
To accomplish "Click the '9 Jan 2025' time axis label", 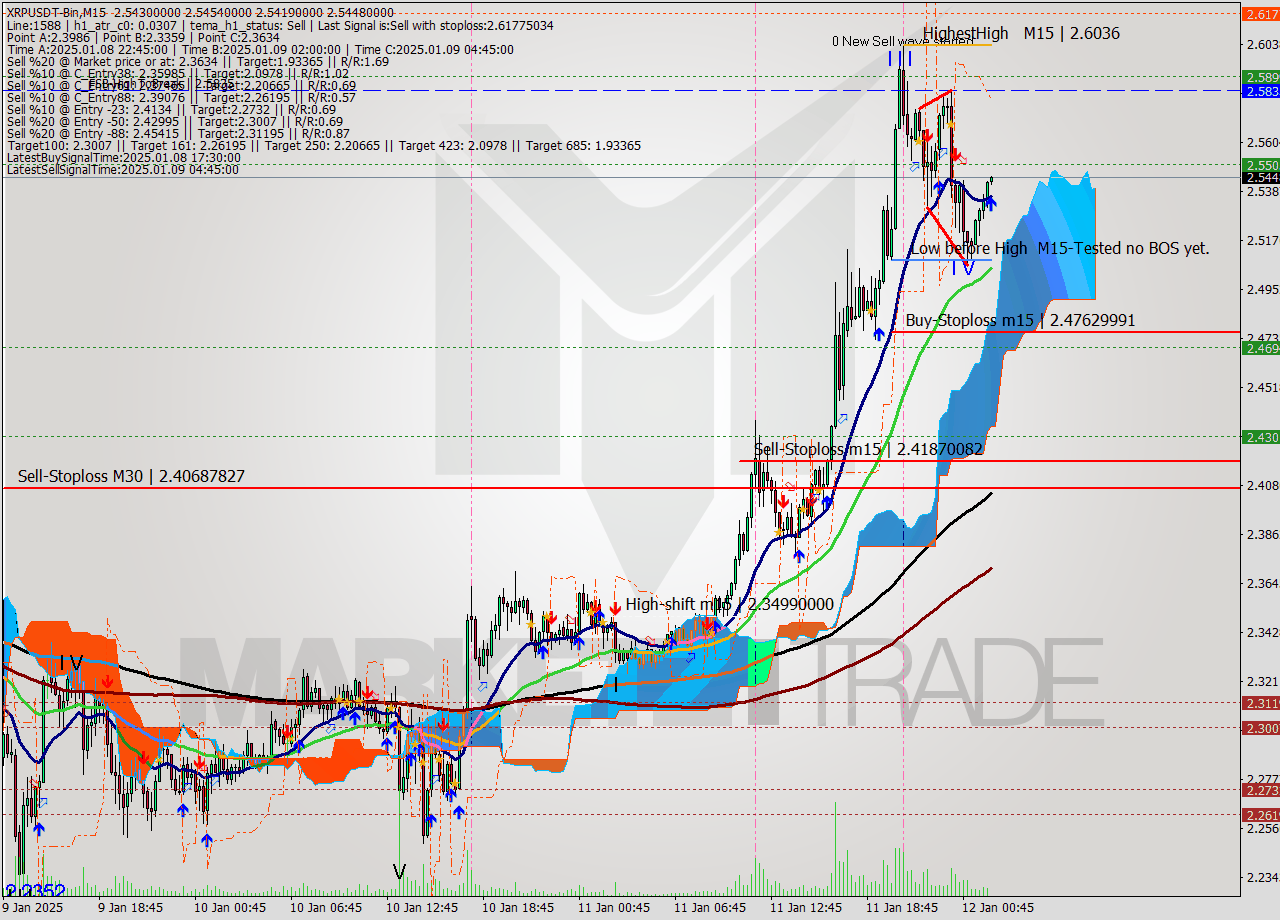I will tap(32, 908).
